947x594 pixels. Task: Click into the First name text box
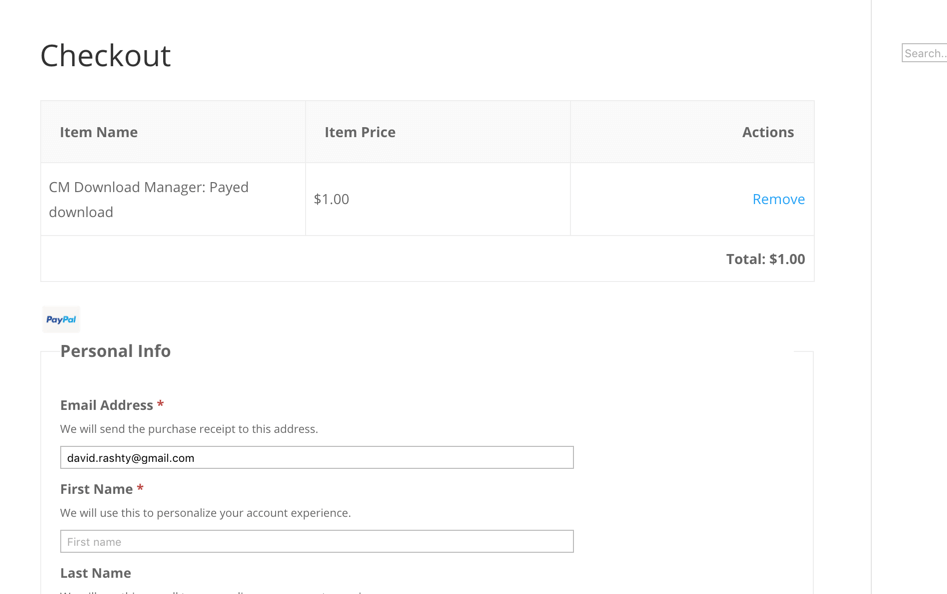(316, 542)
